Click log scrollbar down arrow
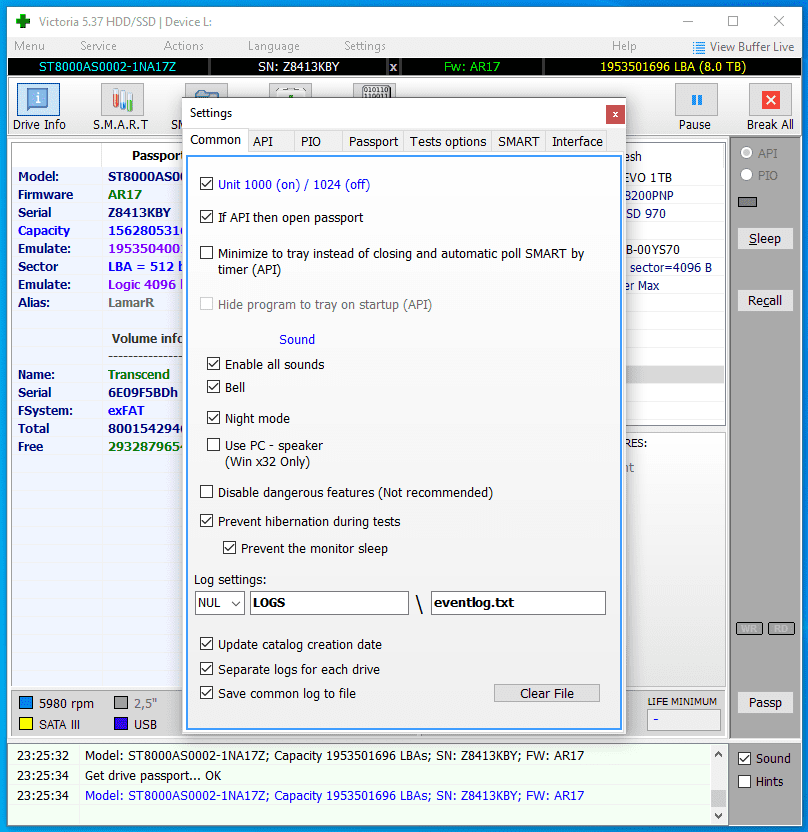This screenshot has height=832, width=808. (718, 816)
